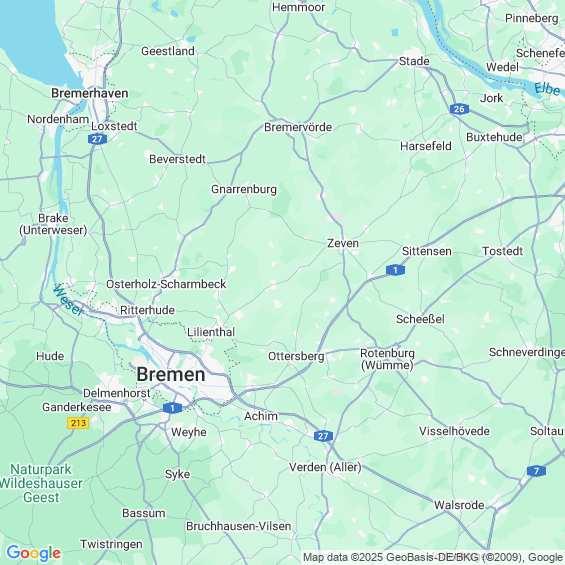This screenshot has width=565, height=565.
Task: Click the A1 highway shield near Sittensen
Action: coord(395,270)
